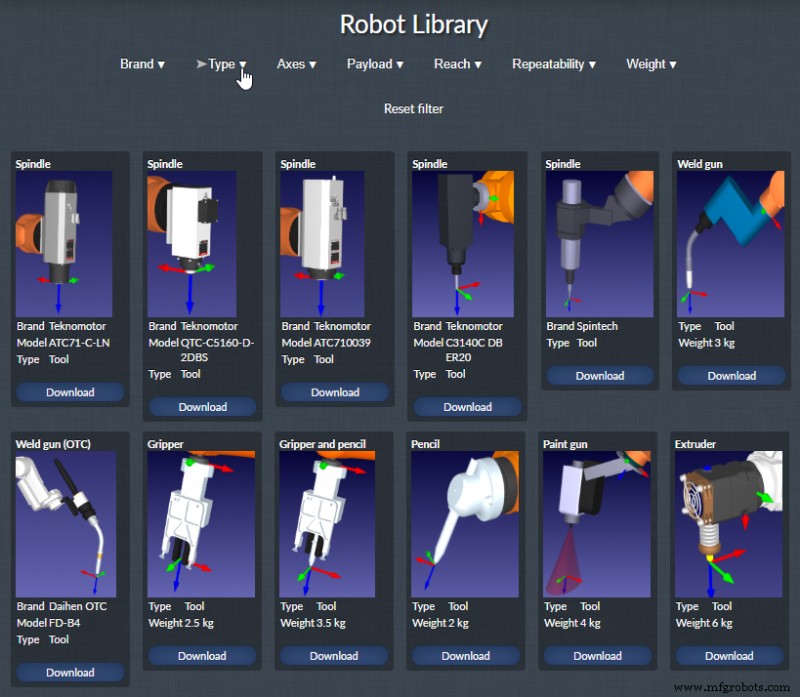This screenshot has width=800, height=697.
Task: Download the Spintech spindle
Action: (599, 375)
